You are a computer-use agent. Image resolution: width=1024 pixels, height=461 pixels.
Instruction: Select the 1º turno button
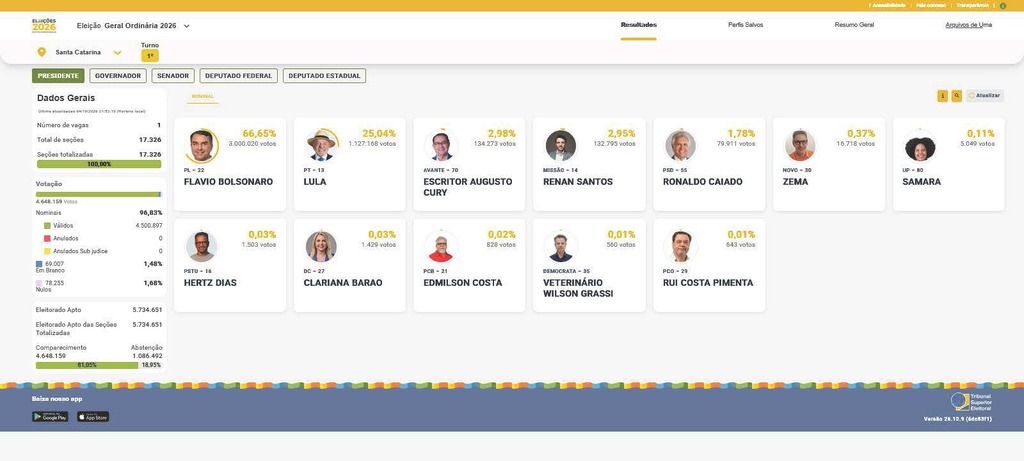point(150,56)
